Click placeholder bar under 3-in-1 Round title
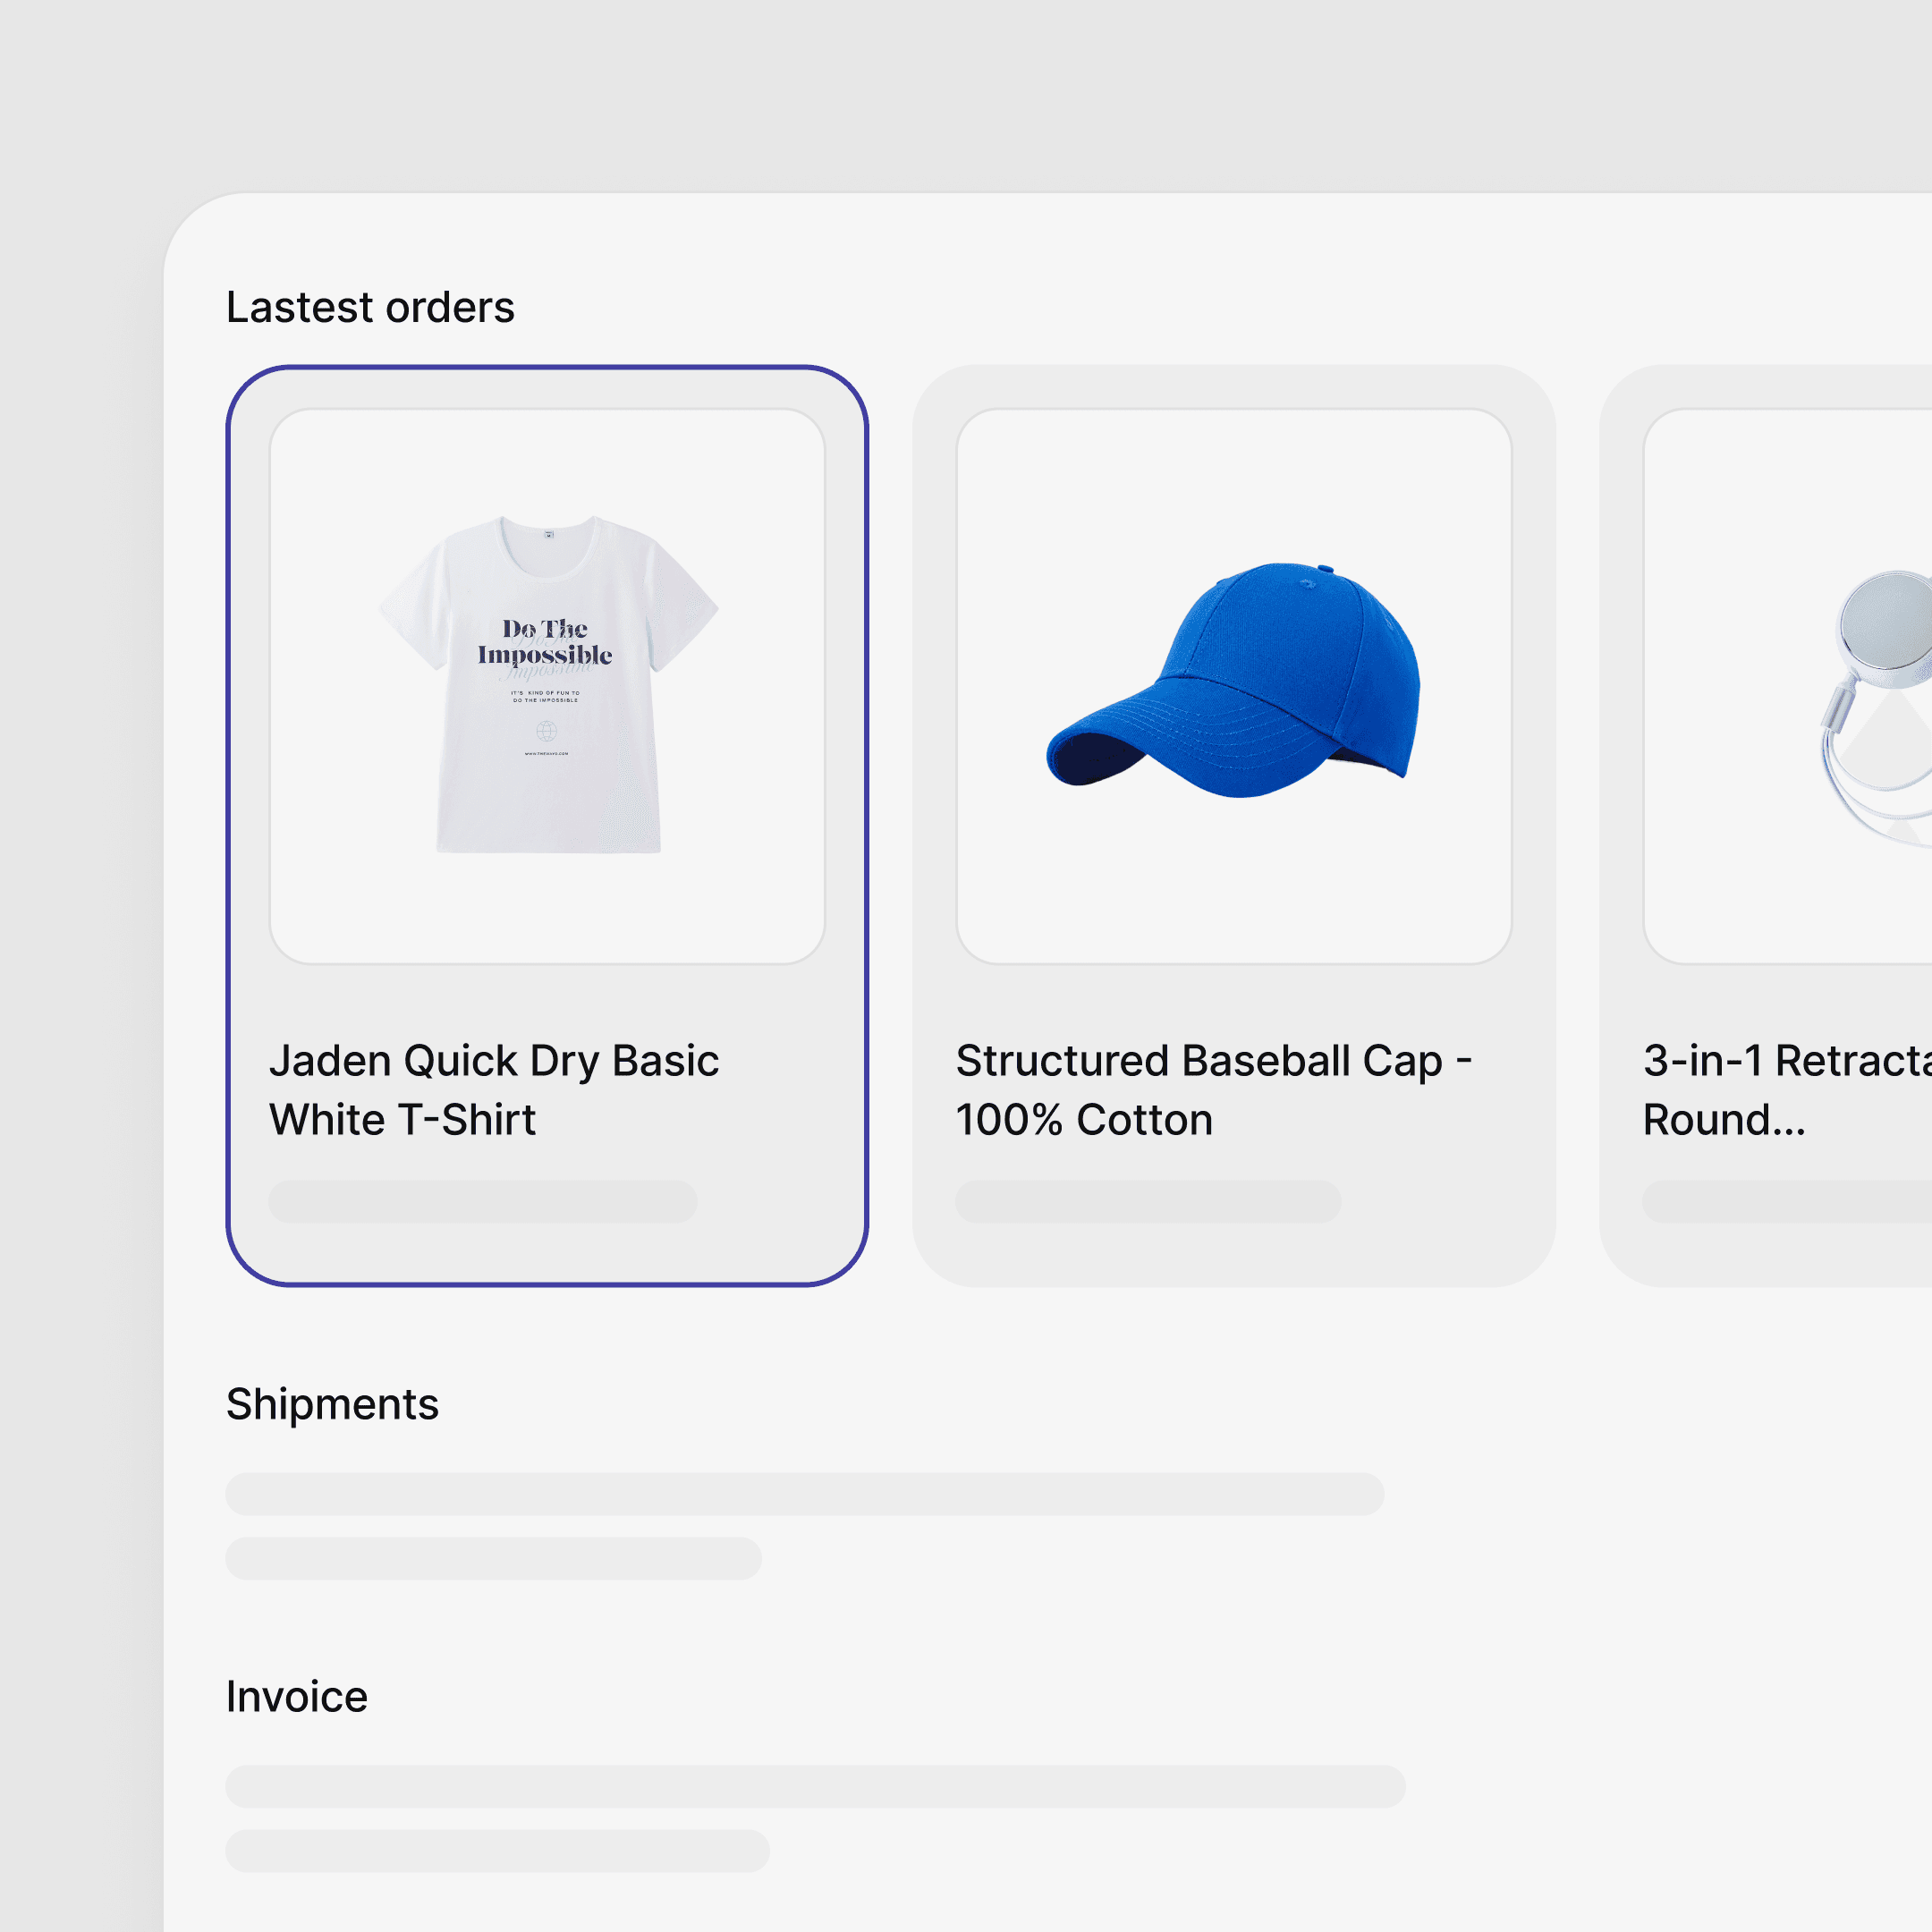 click(x=1787, y=1201)
